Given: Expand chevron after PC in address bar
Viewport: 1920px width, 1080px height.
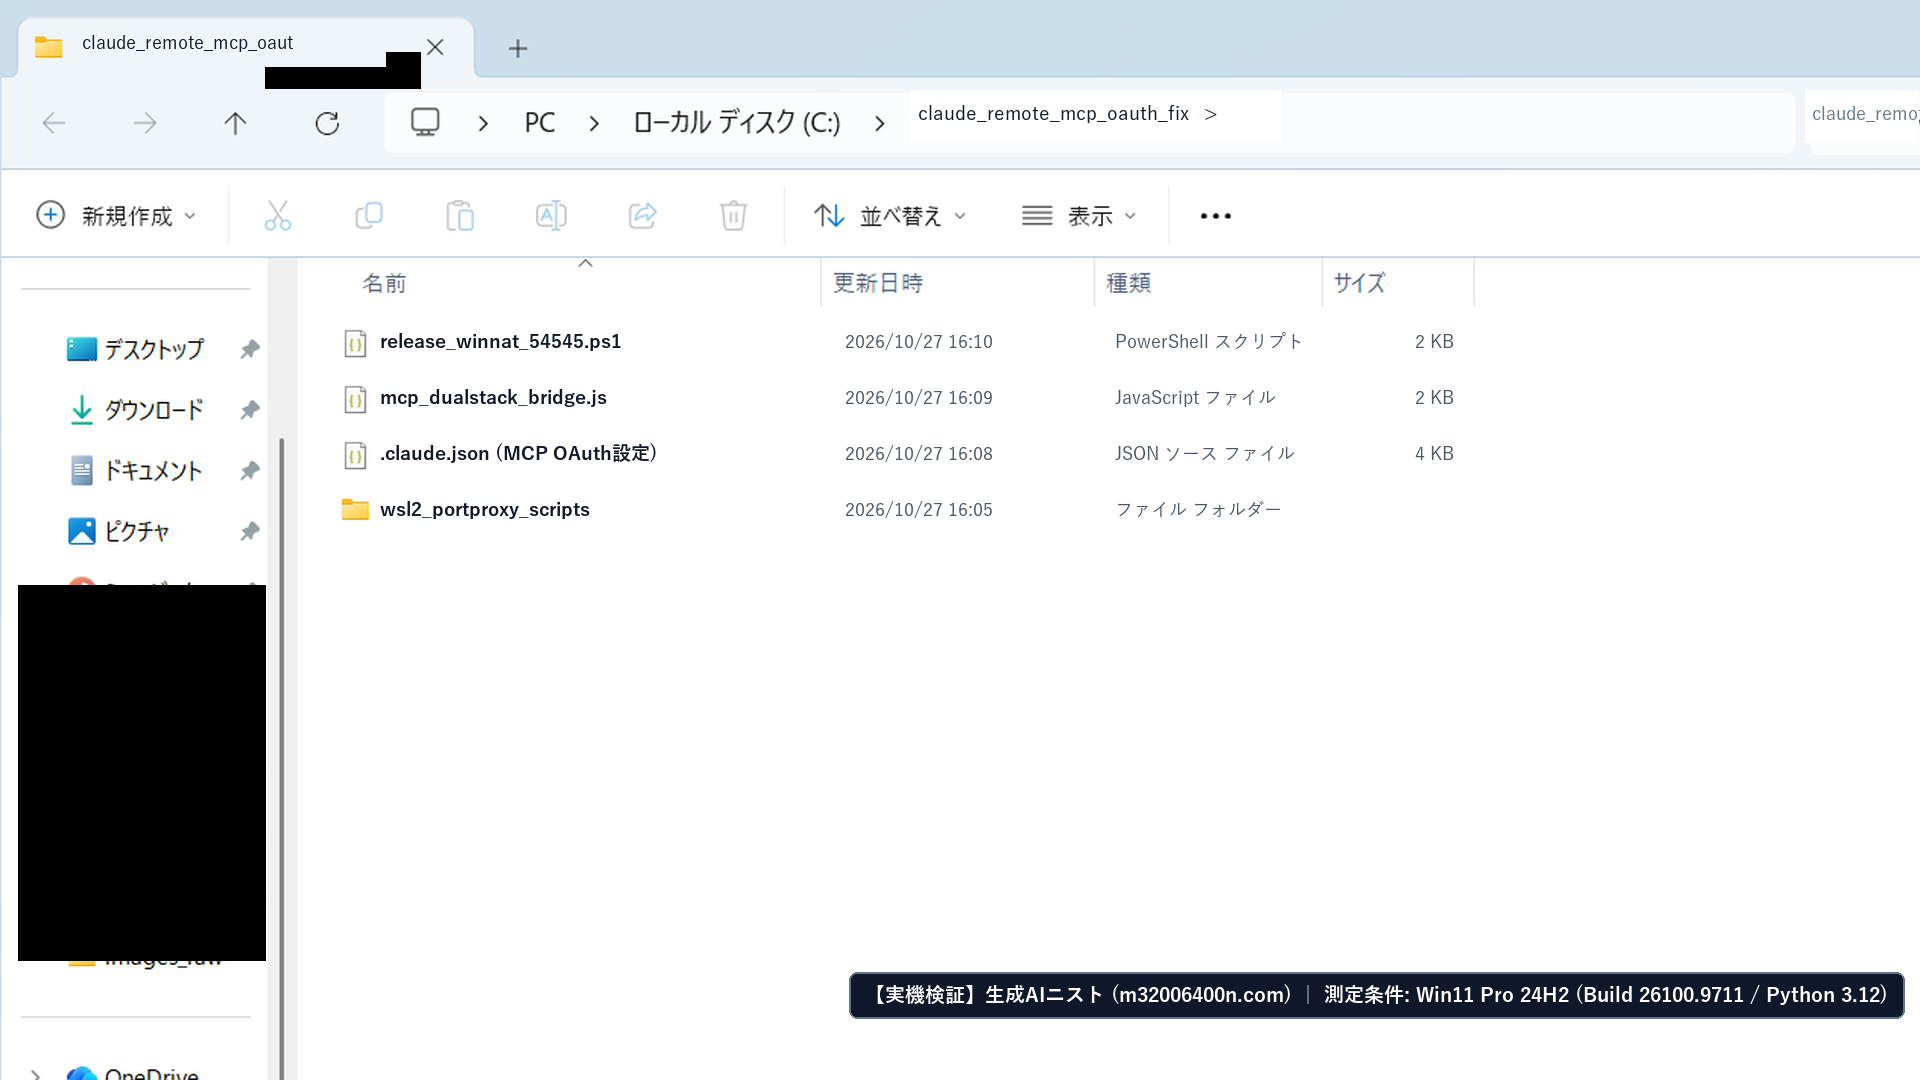Looking at the screenshot, I should (594, 123).
